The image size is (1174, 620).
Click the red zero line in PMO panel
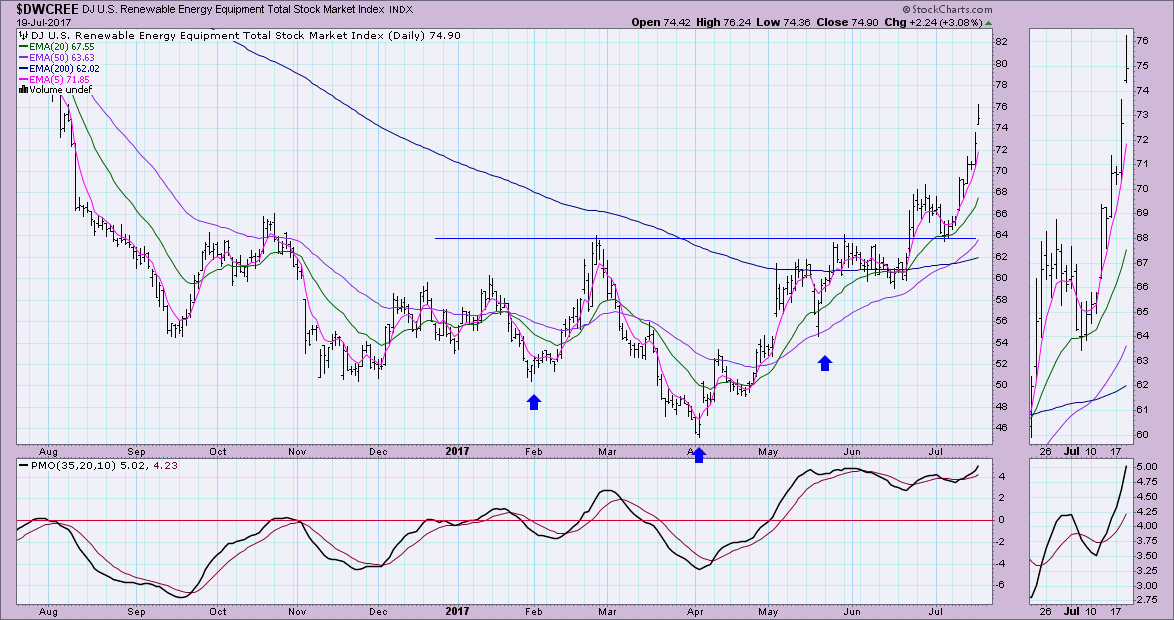point(400,520)
